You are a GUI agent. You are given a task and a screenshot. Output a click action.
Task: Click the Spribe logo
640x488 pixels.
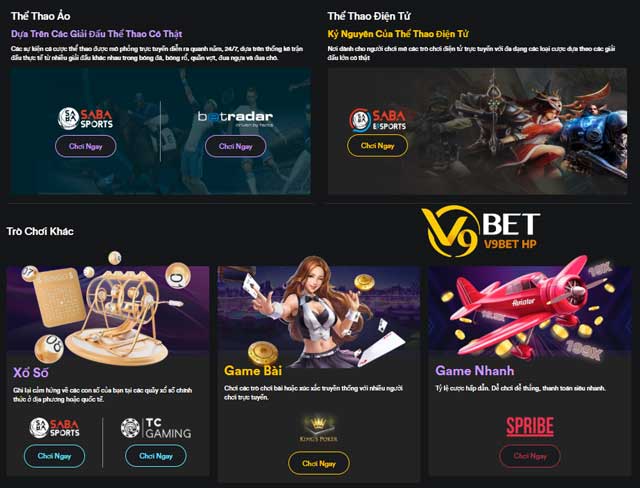pos(530,426)
